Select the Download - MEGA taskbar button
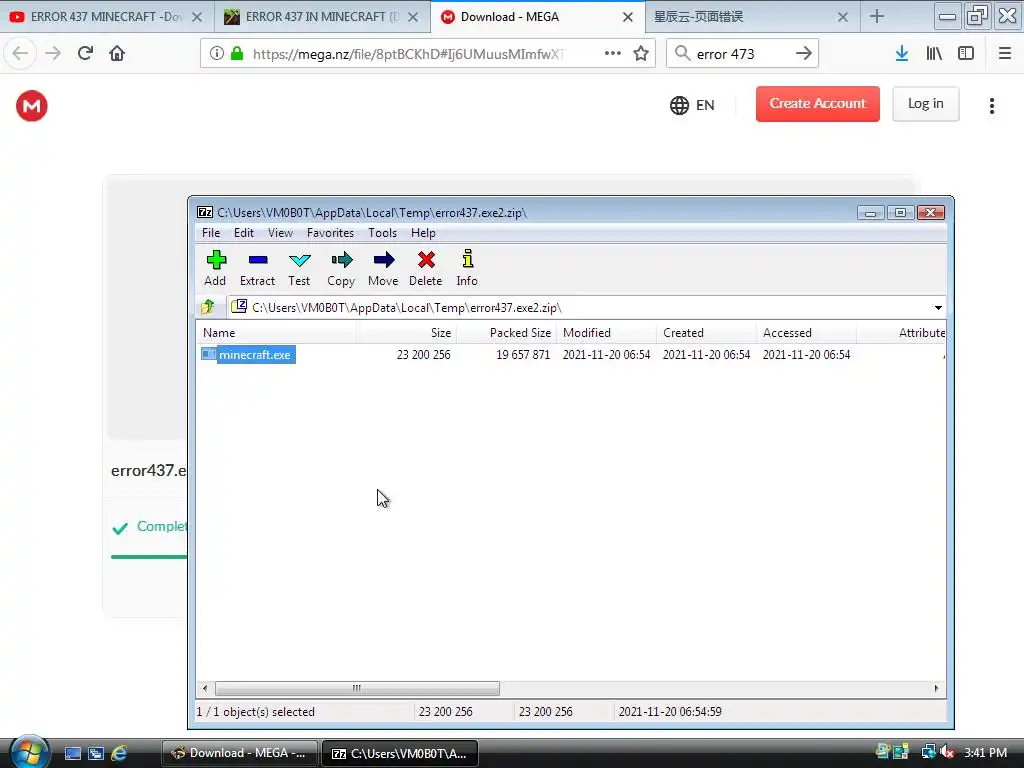The height and width of the screenshot is (768, 1024). (x=240, y=753)
